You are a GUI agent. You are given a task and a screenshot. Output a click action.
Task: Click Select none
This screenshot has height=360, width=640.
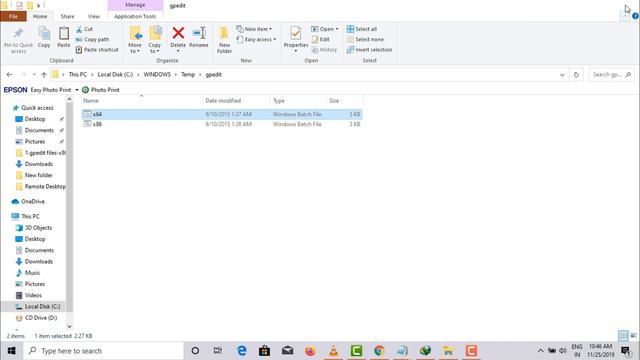click(365, 39)
